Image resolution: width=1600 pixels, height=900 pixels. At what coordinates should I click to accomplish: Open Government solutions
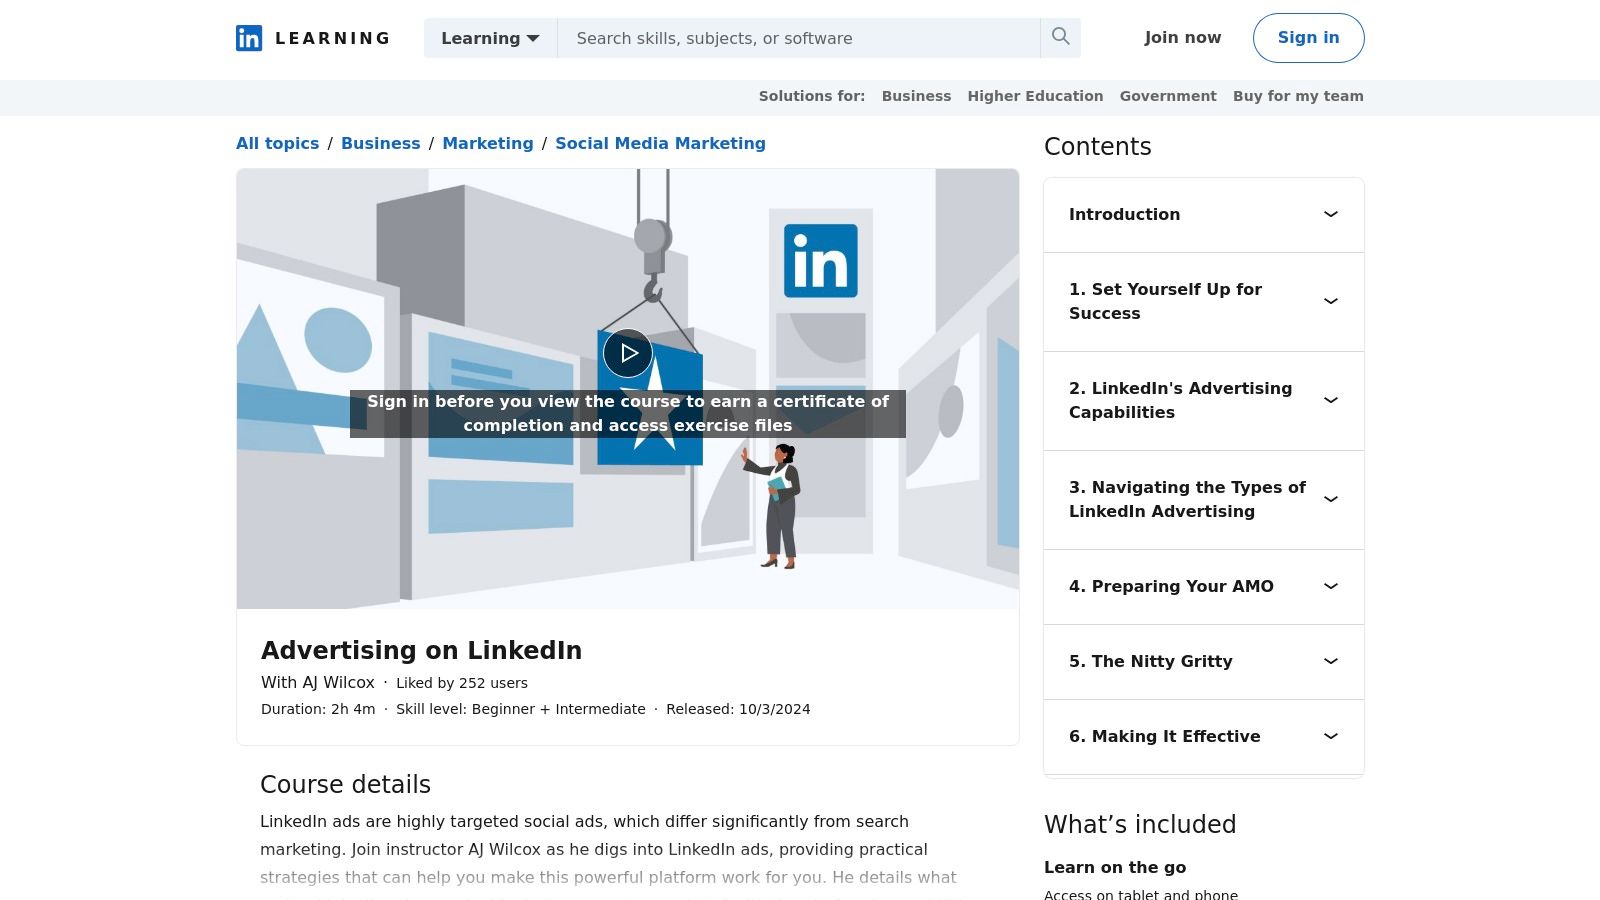(x=1168, y=96)
